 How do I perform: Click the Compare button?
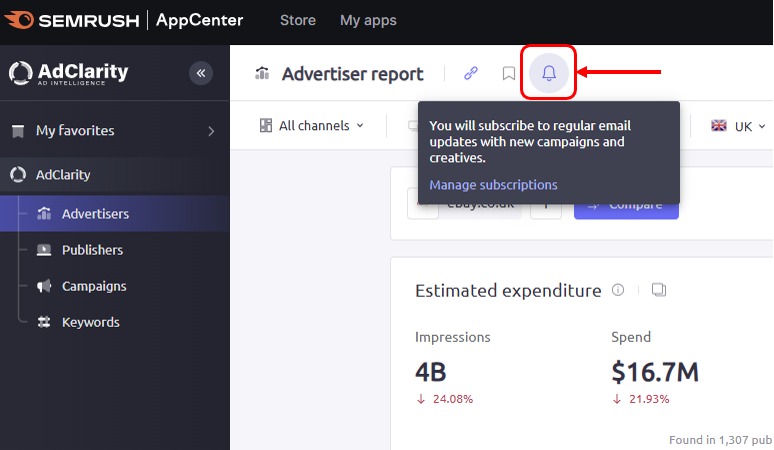click(x=626, y=205)
